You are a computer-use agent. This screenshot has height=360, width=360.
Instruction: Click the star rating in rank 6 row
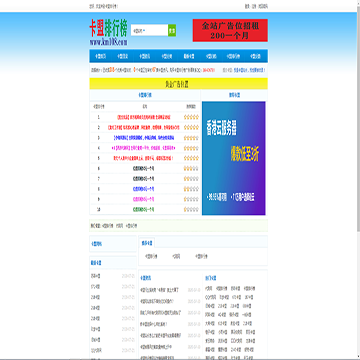click(191, 169)
